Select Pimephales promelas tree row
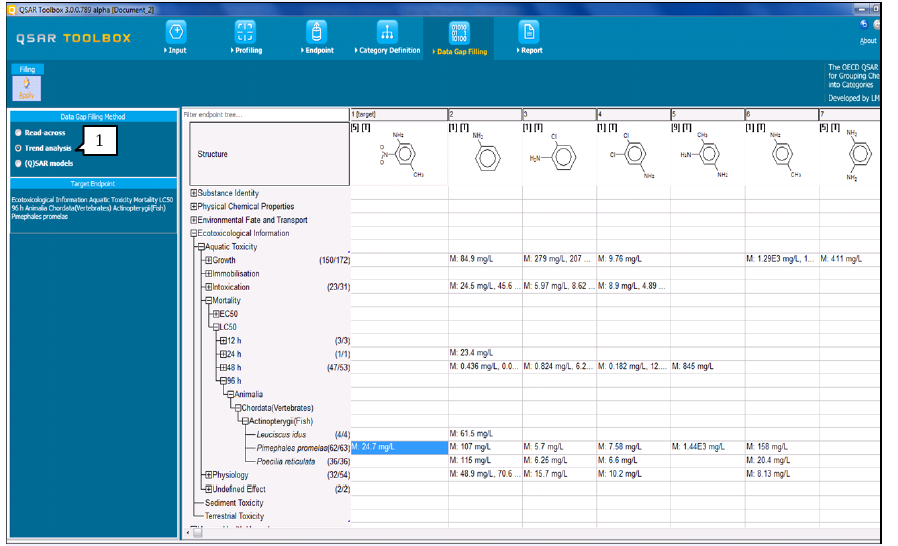Image resolution: width=898 pixels, height=546 pixels. (x=292, y=448)
